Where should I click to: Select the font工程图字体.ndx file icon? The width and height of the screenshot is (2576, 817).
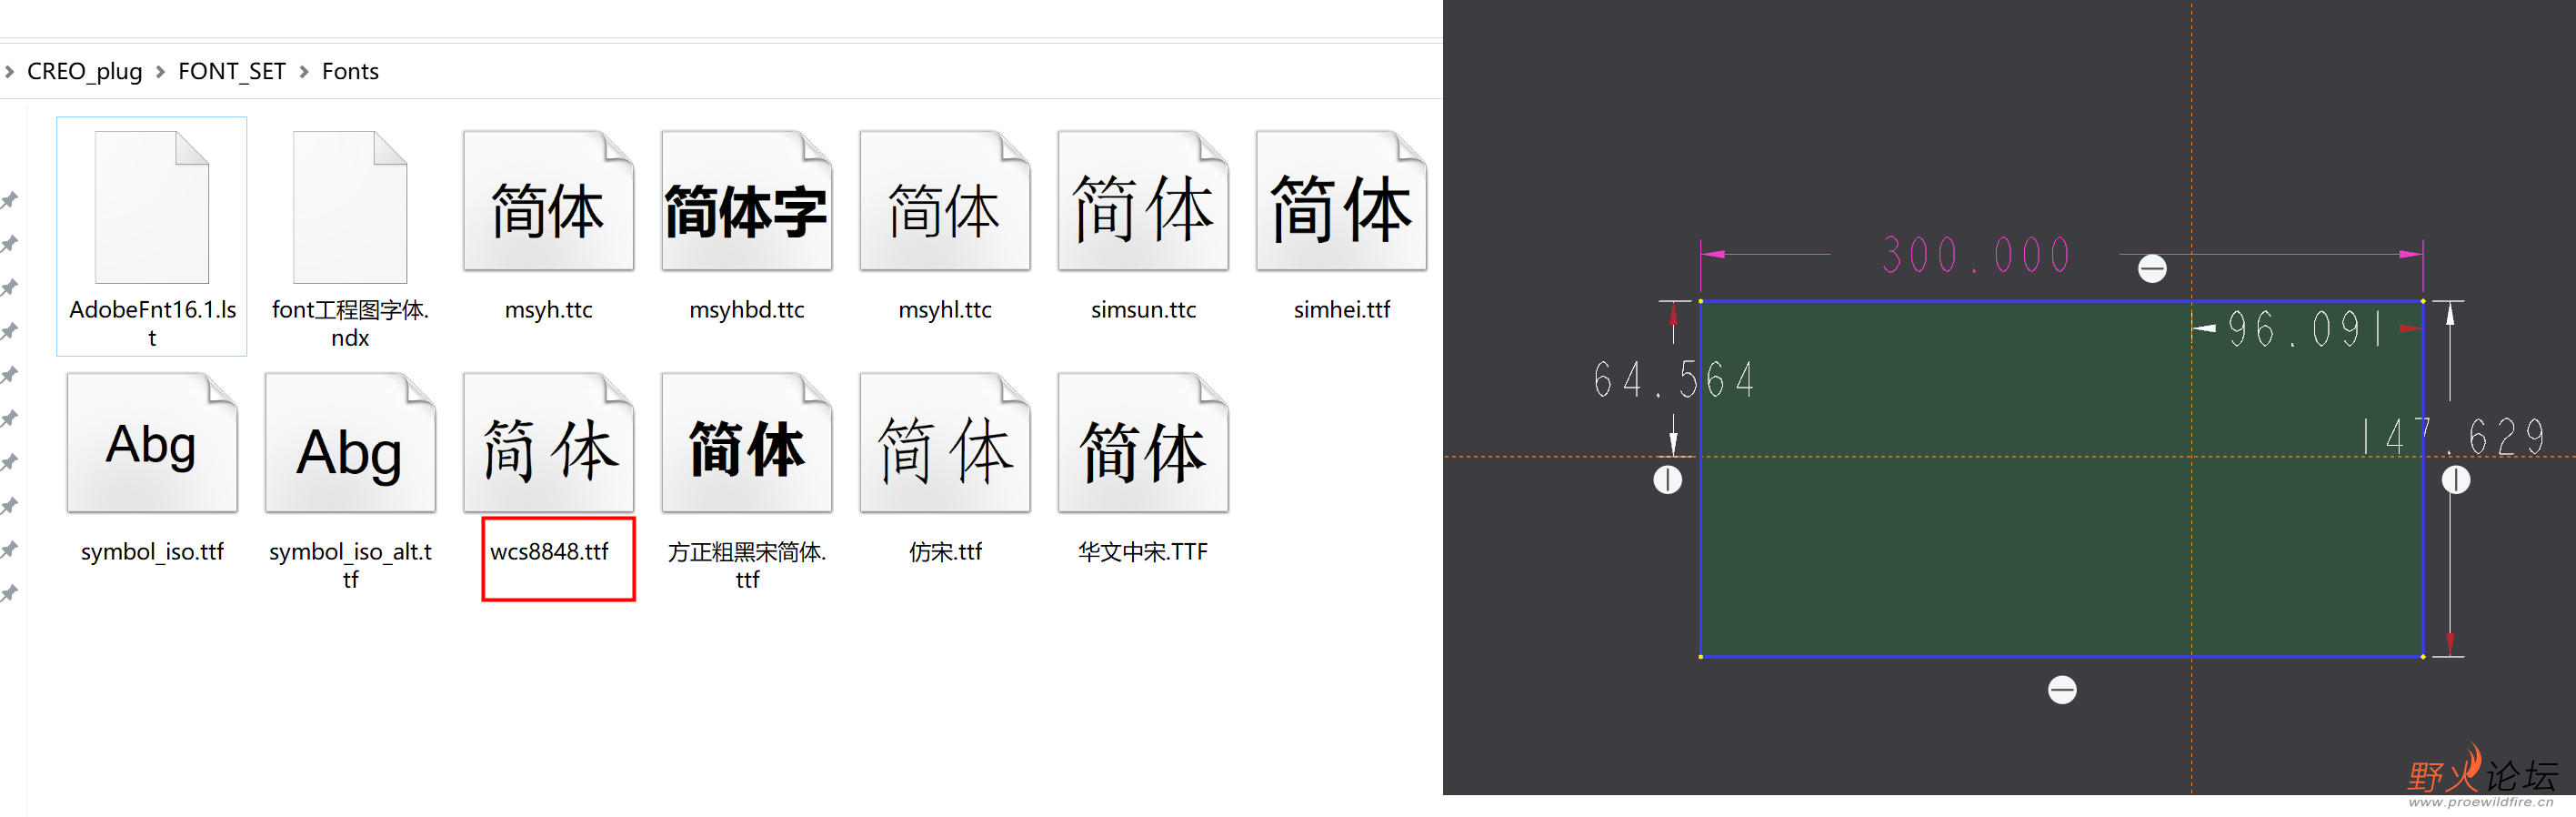click(x=350, y=207)
